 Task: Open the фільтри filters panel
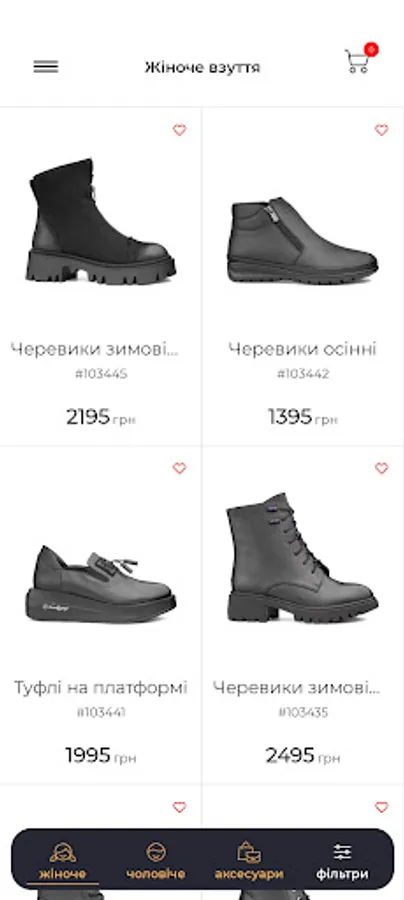342,862
